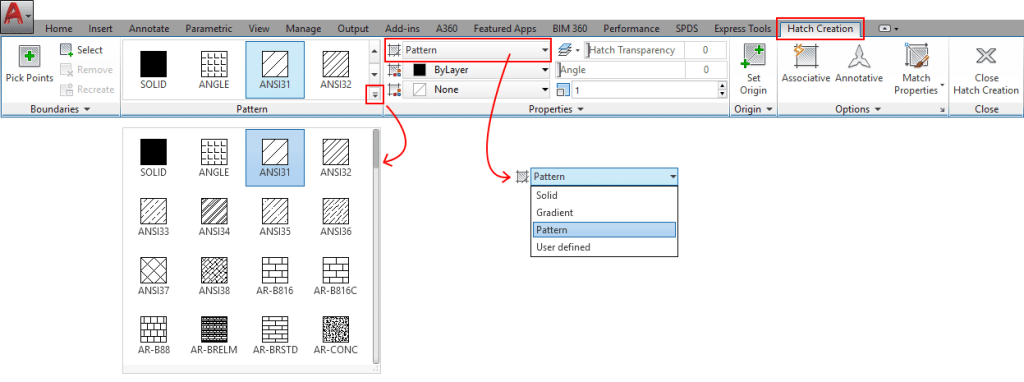Click None background color swatch
The height and width of the screenshot is (382, 1024).
click(x=420, y=89)
